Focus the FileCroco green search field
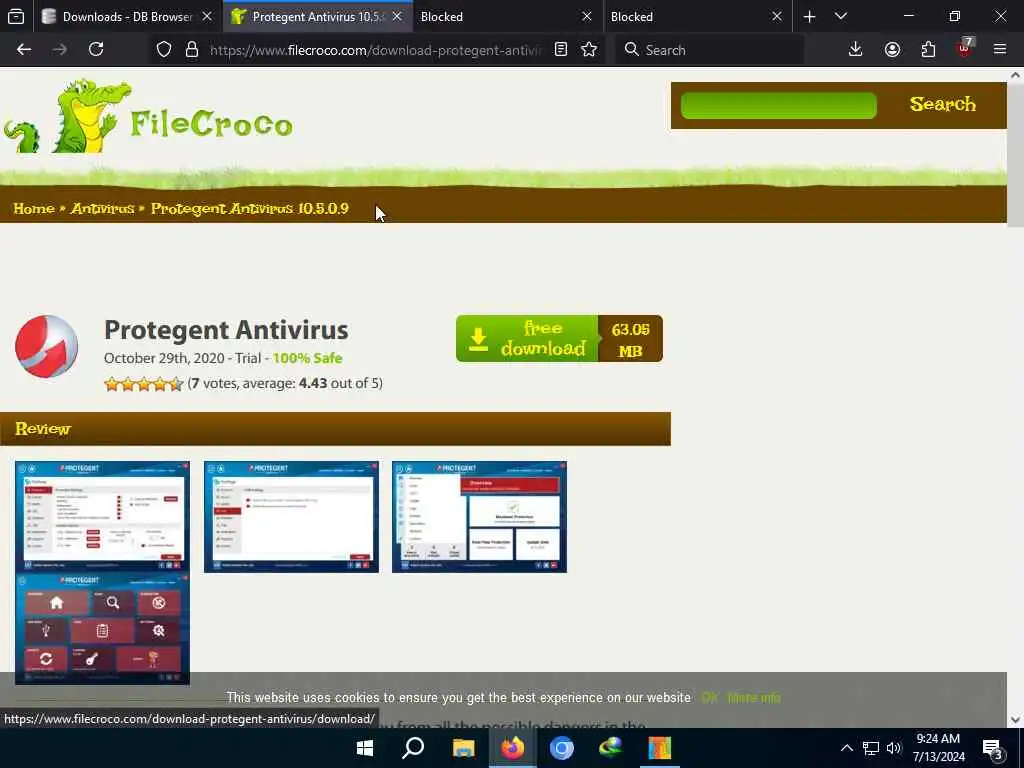The image size is (1024, 768). coord(778,105)
